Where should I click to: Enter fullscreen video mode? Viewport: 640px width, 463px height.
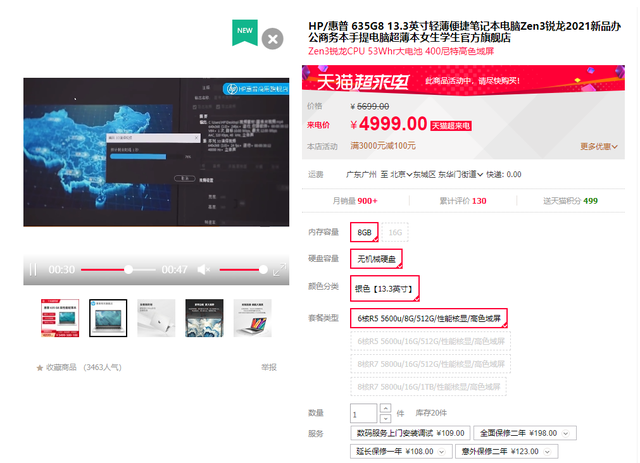pyautogui.click(x=279, y=269)
